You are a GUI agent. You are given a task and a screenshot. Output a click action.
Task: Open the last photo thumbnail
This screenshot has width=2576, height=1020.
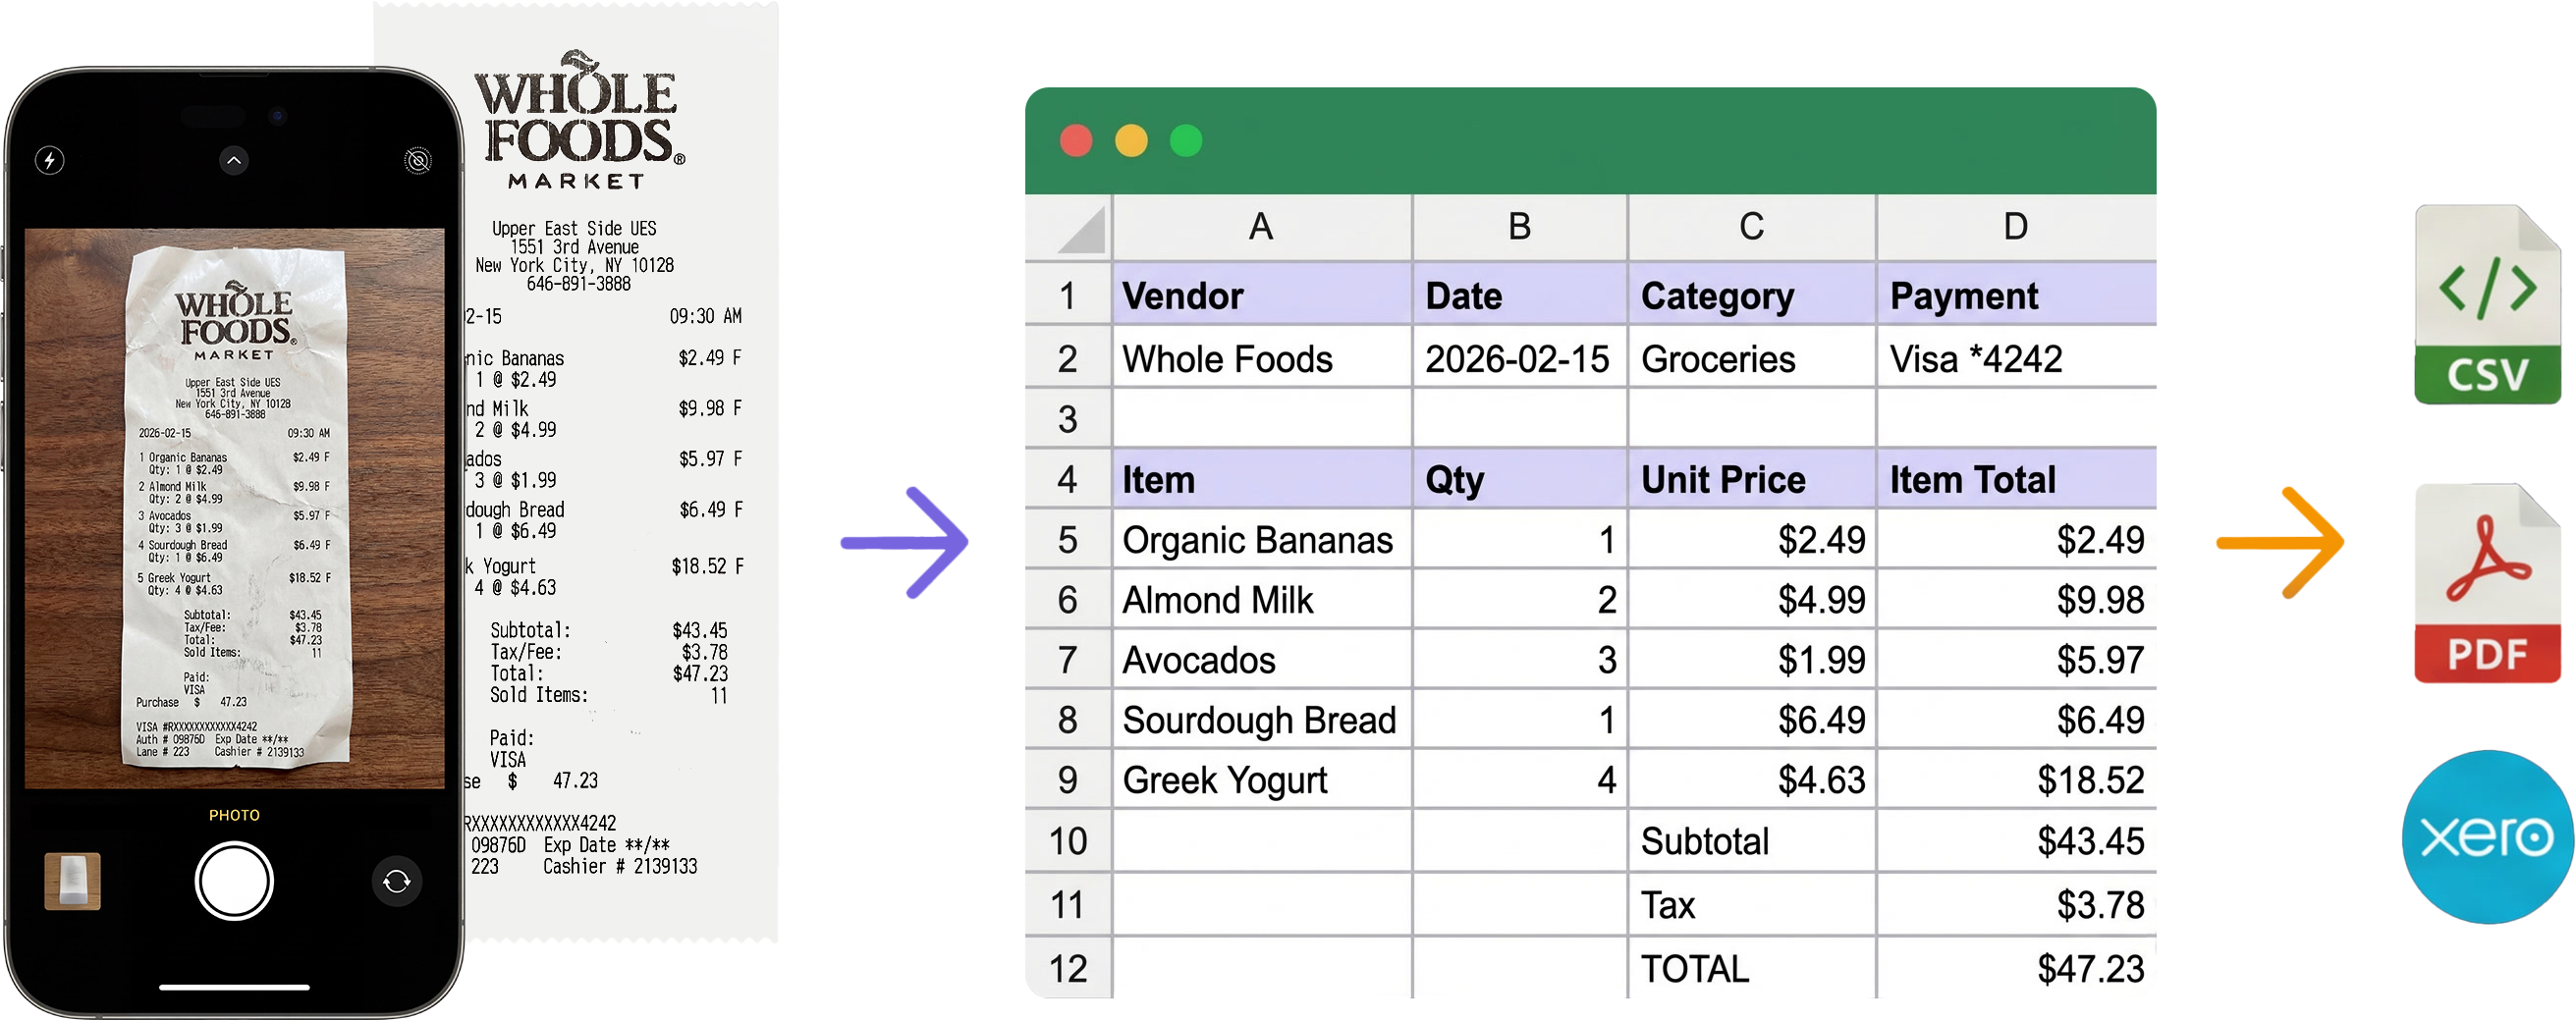pyautogui.click(x=73, y=881)
